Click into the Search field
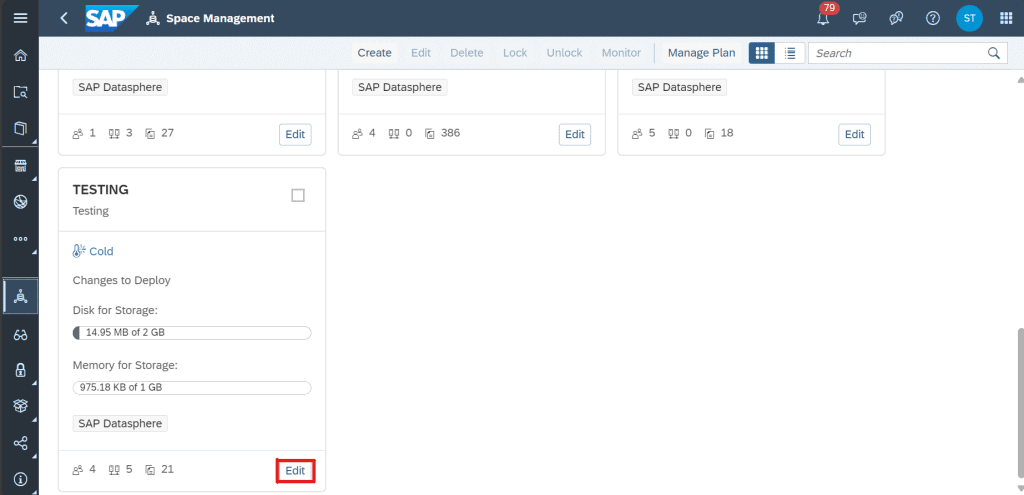The image size is (1024, 495). pos(898,53)
